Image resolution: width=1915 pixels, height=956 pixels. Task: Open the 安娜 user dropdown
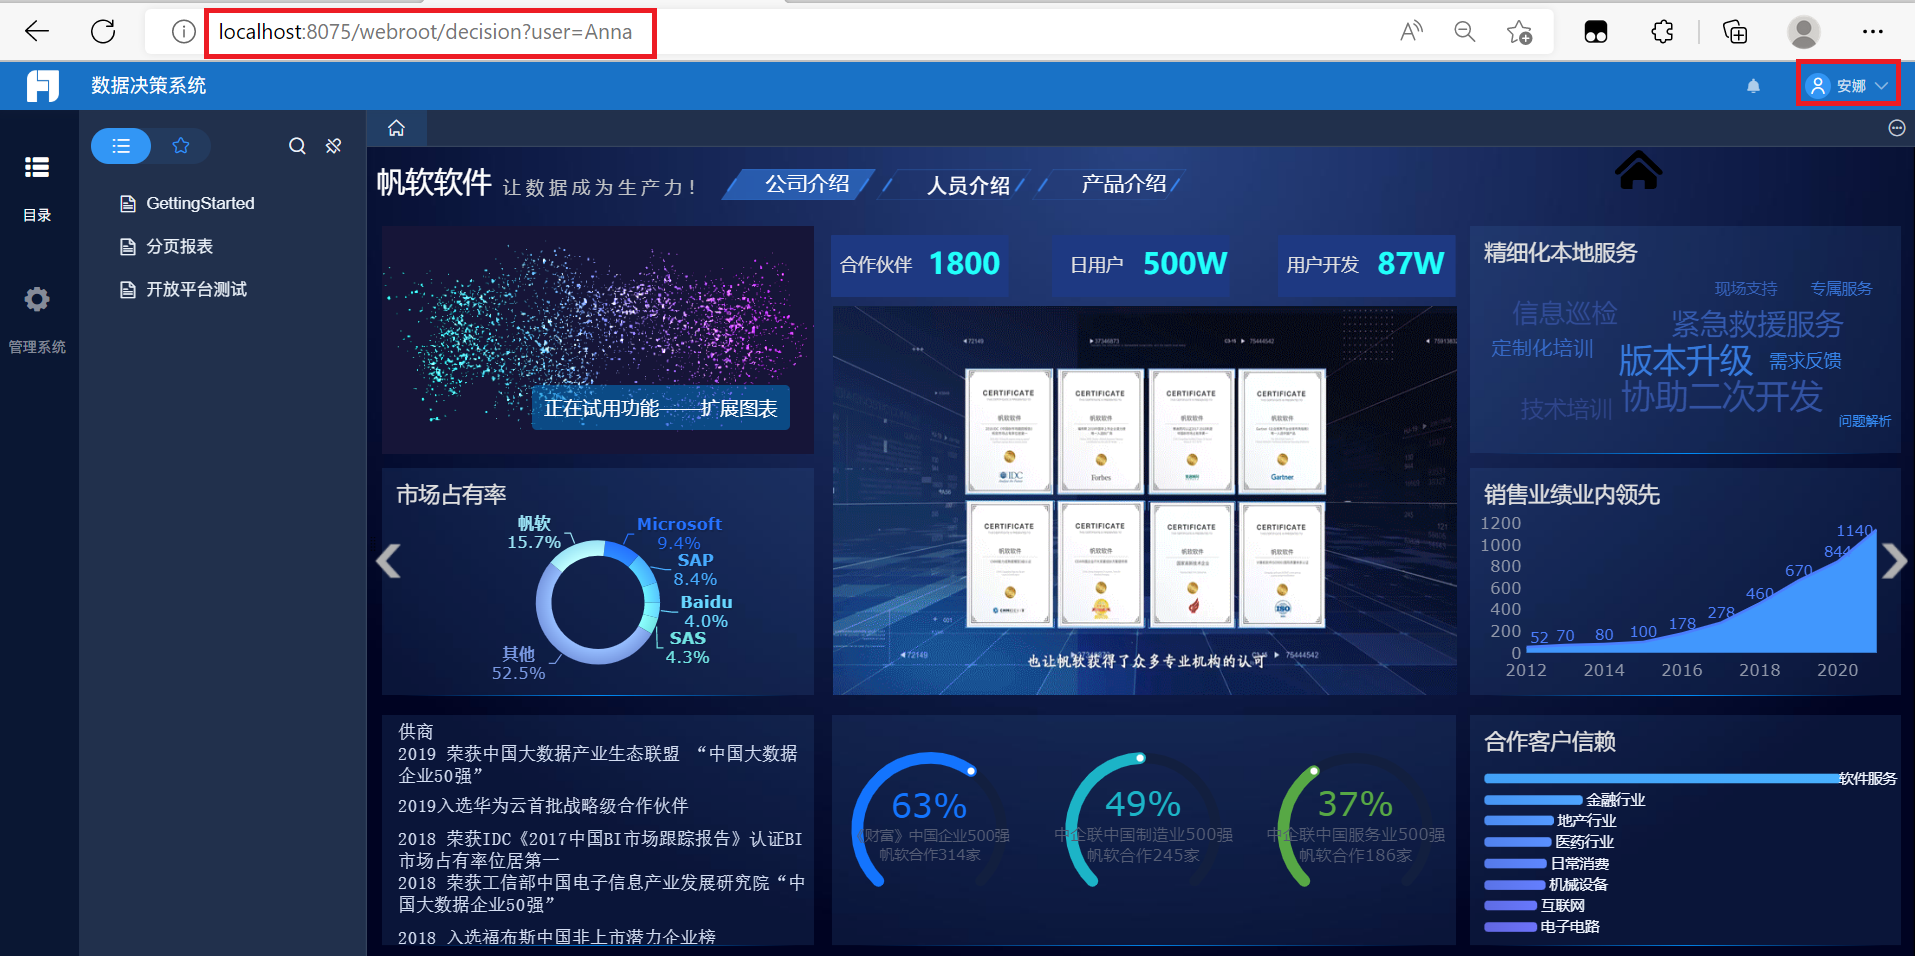pyautogui.click(x=1849, y=86)
